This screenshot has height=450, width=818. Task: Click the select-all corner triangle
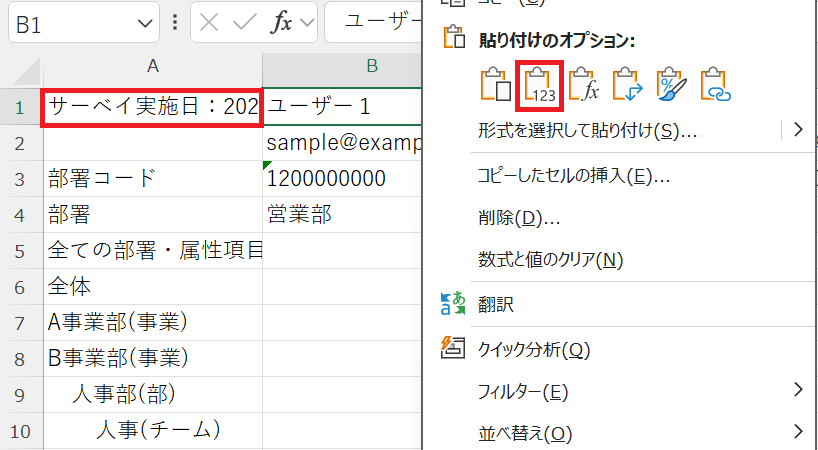coord(25,71)
